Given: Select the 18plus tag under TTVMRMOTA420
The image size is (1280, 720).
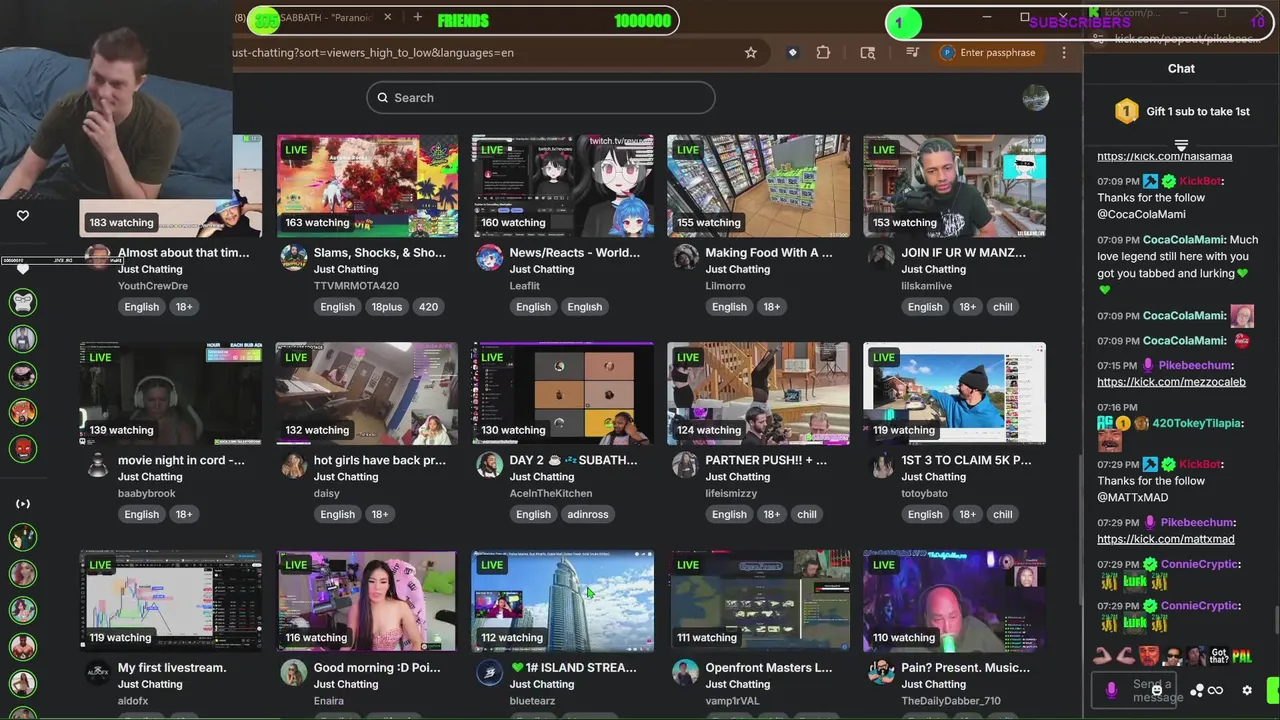Looking at the screenshot, I should [x=386, y=307].
